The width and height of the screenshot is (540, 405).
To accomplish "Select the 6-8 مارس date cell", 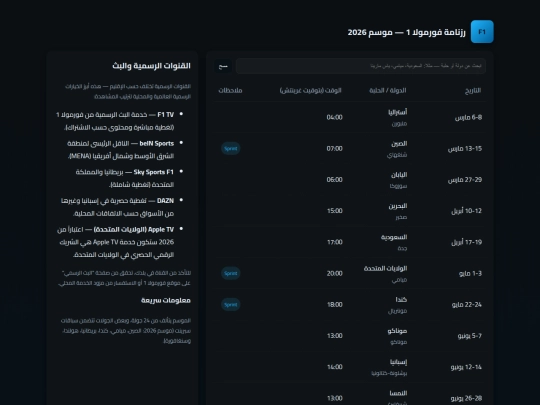I will click(468, 117).
